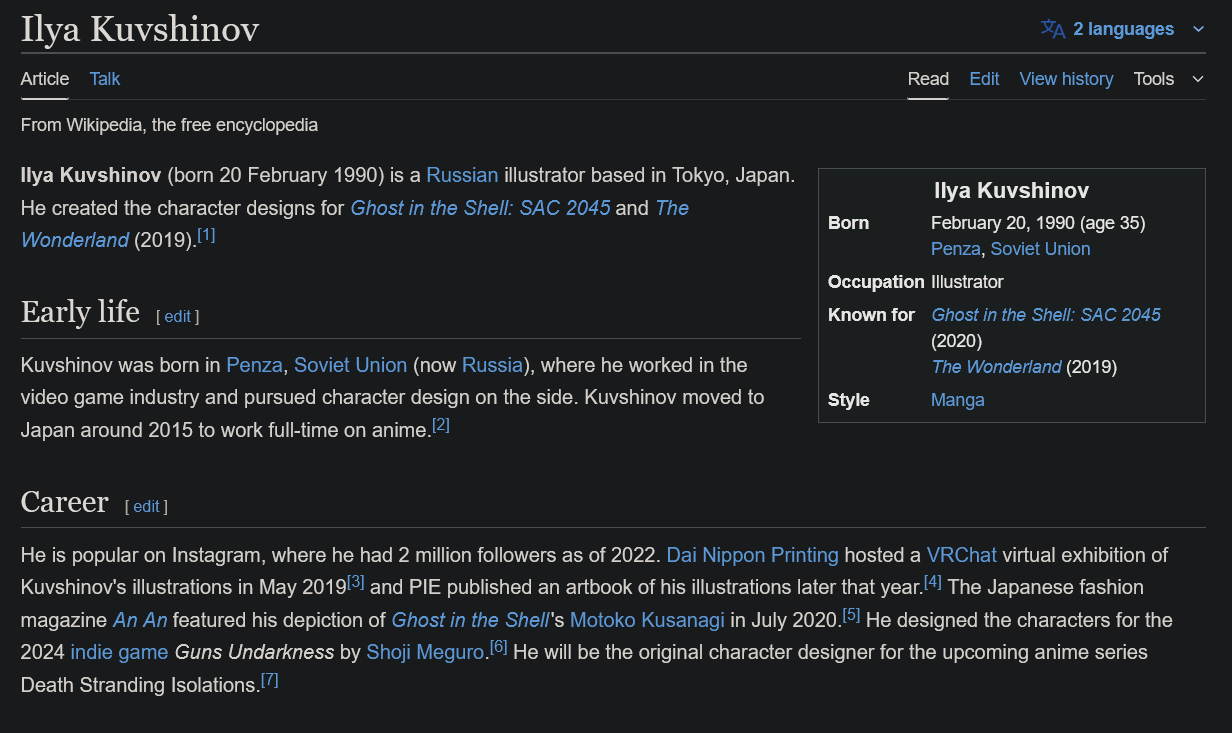This screenshot has height=733, width=1232.
Task: Open Shoji Meguro link
Action: click(x=426, y=653)
